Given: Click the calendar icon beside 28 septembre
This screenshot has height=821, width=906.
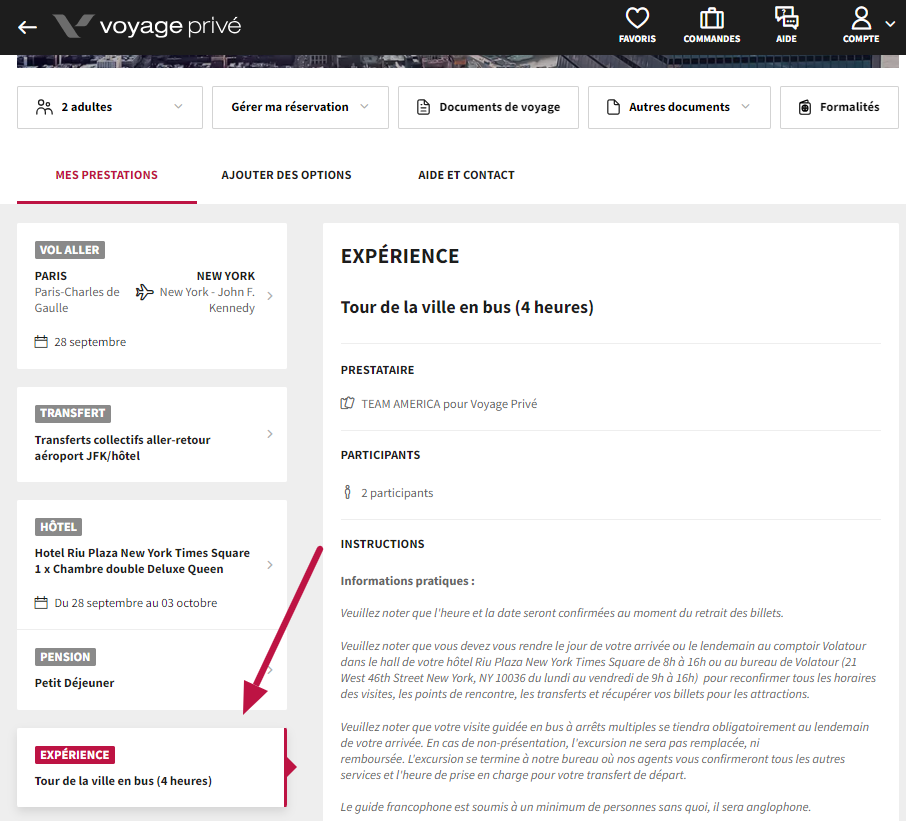Looking at the screenshot, I should click(41, 341).
